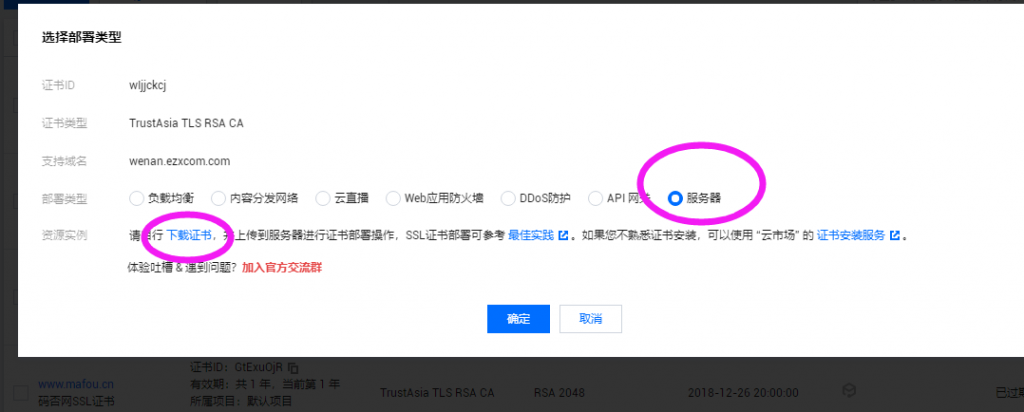Choose the API 网关 radio button
1024x412 pixels.
(x=597, y=198)
